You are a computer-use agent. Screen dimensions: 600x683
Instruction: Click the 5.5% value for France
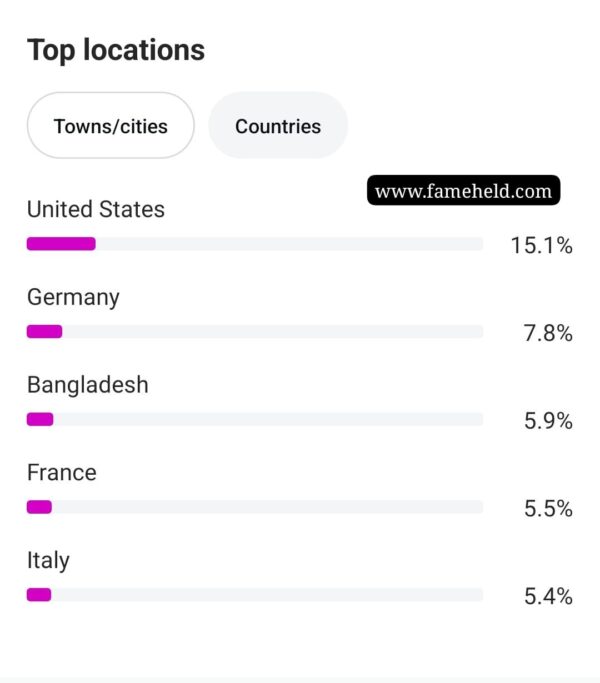click(548, 508)
